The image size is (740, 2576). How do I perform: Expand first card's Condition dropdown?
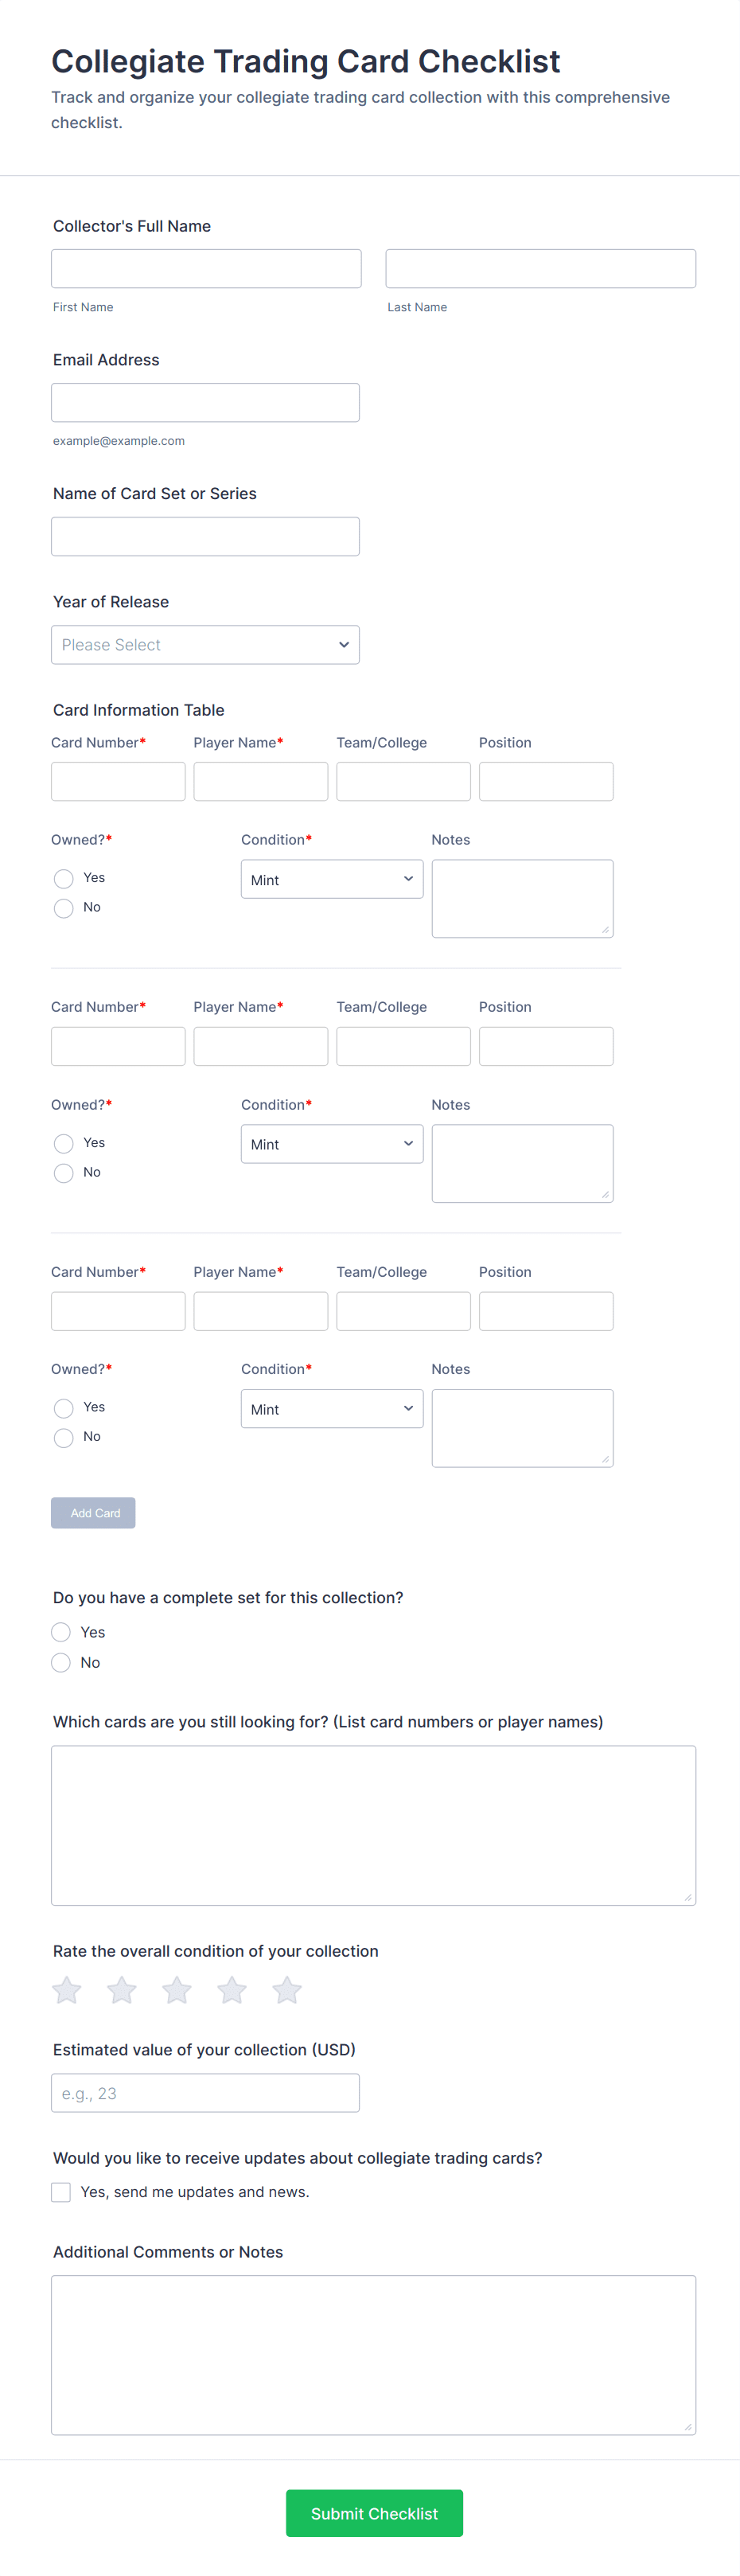[x=332, y=879]
